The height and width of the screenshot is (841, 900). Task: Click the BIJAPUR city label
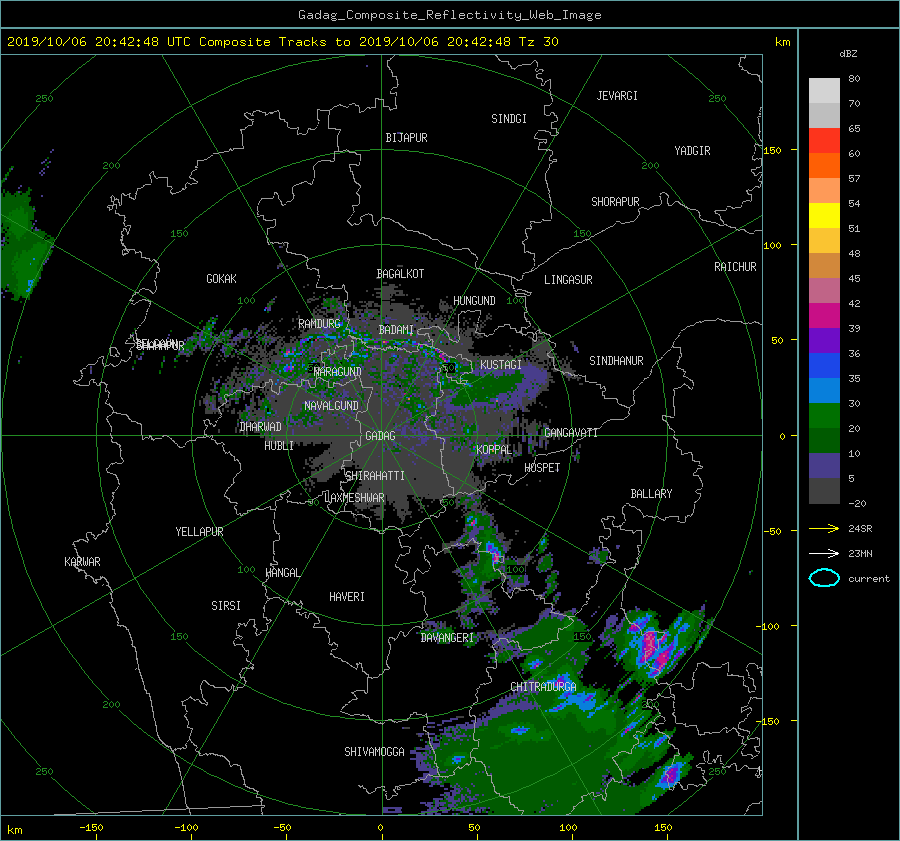406,138
